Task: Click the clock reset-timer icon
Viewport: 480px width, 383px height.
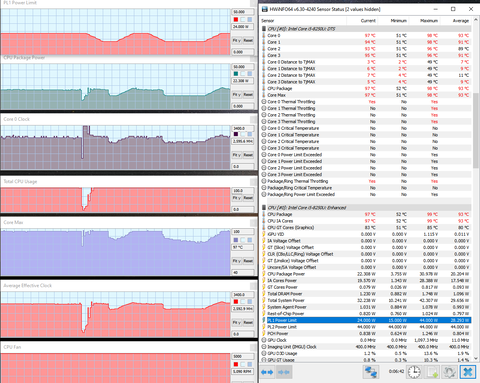Action: pyautogui.click(x=414, y=372)
